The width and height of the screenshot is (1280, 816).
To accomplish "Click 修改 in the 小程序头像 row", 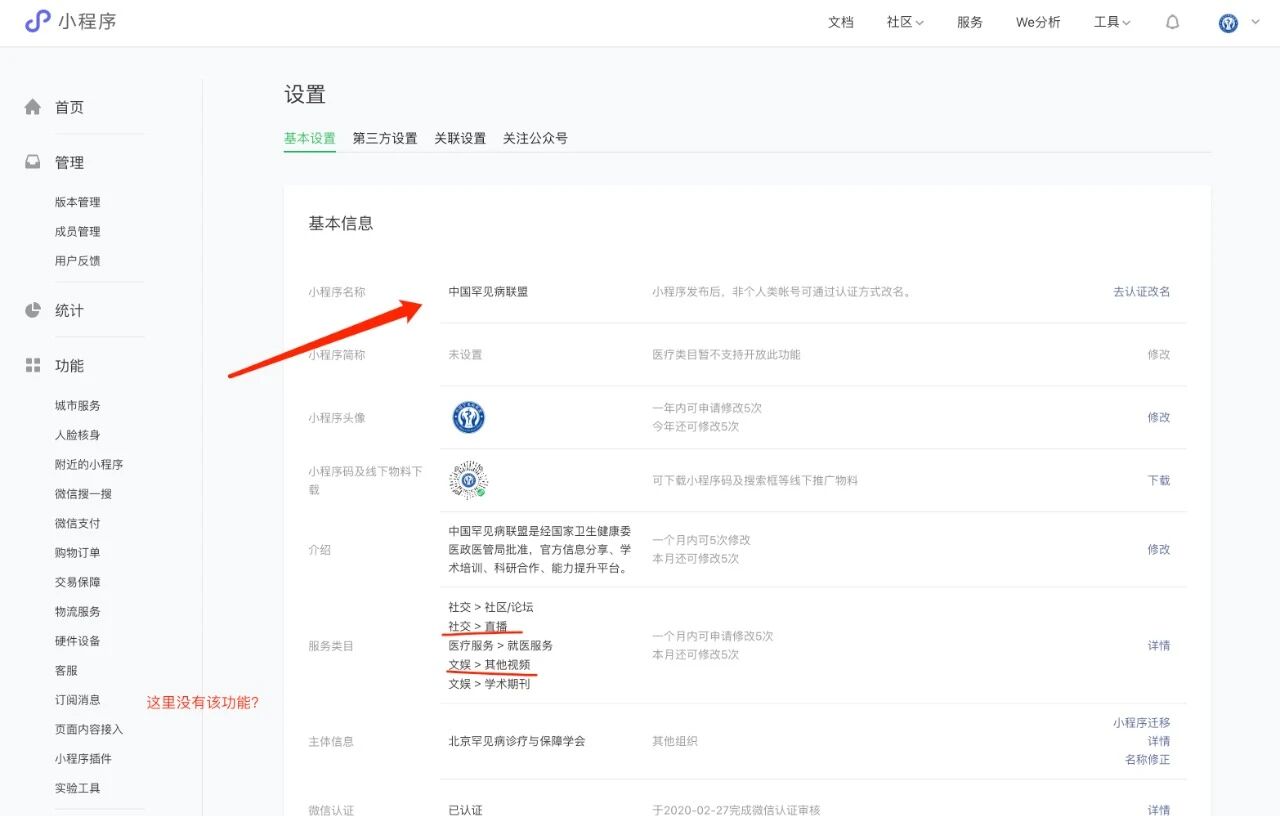I will [x=1159, y=417].
